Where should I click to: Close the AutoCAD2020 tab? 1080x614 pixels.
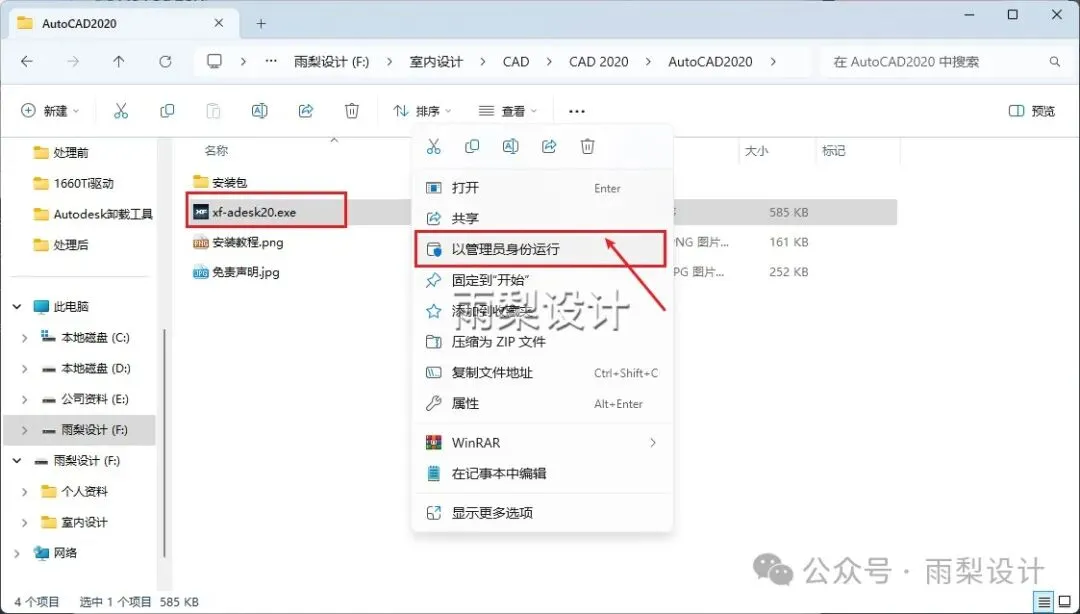[218, 23]
